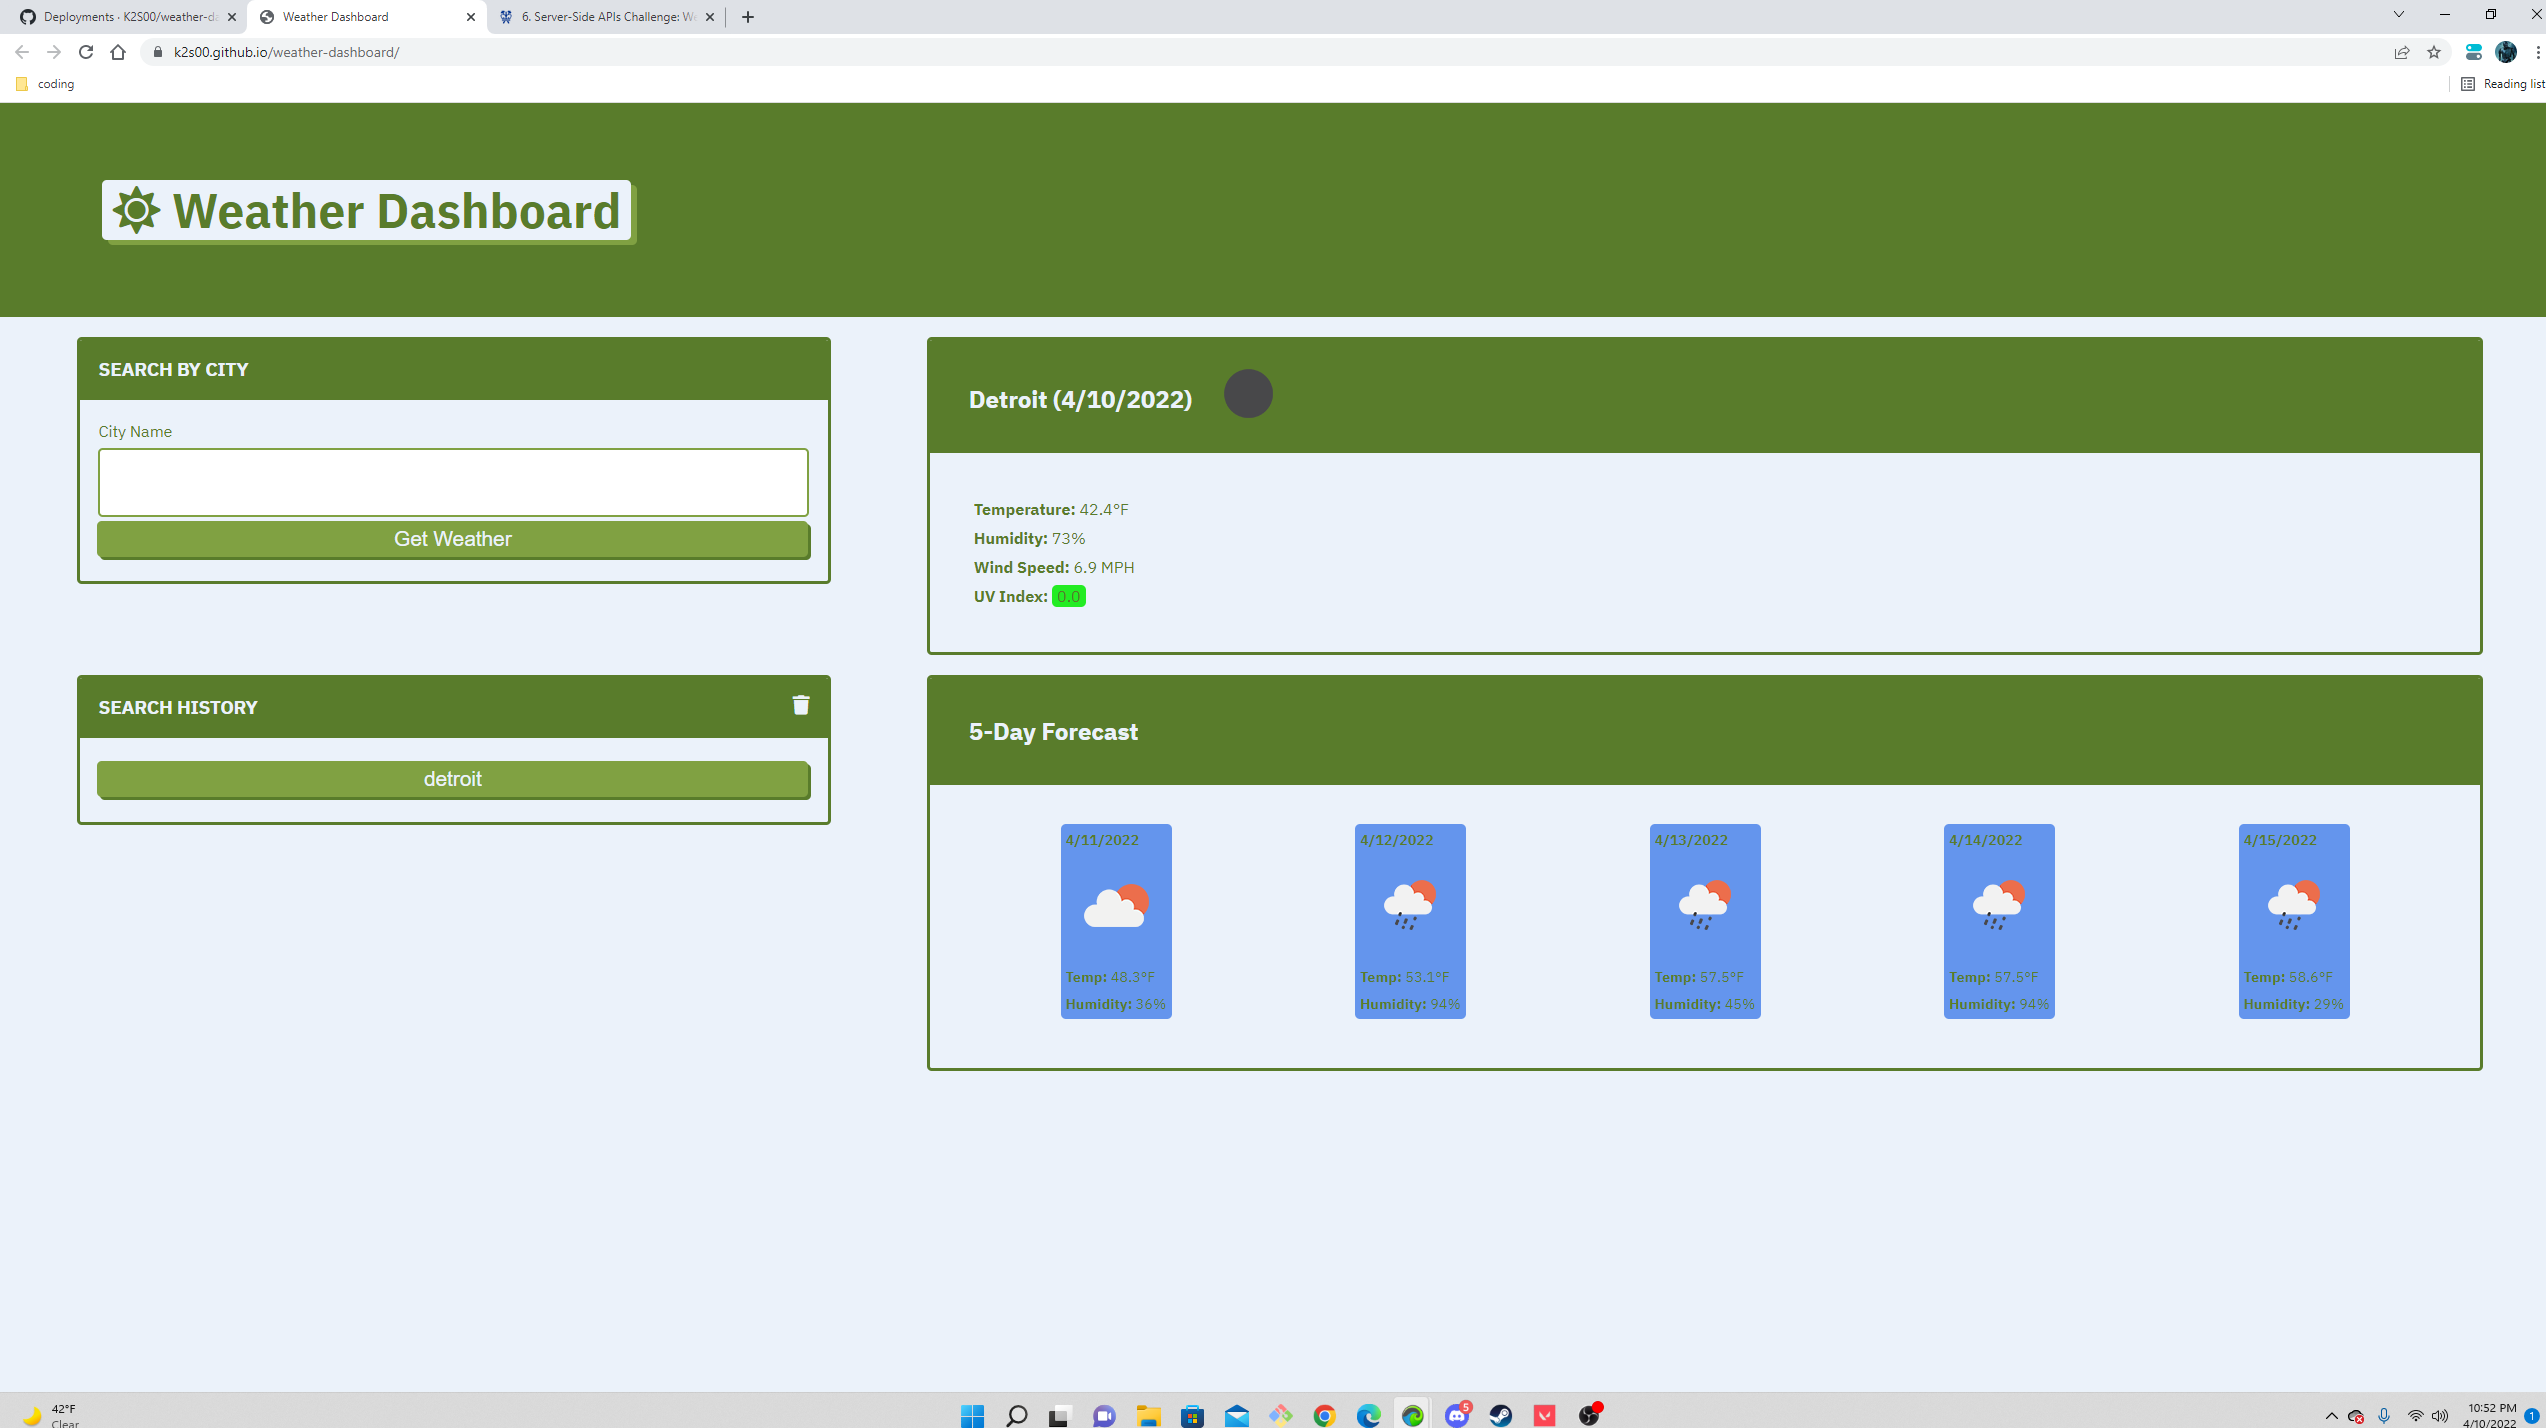This screenshot has height=1428, width=2546.
Task: Open the browser home page icon
Action: click(x=118, y=52)
